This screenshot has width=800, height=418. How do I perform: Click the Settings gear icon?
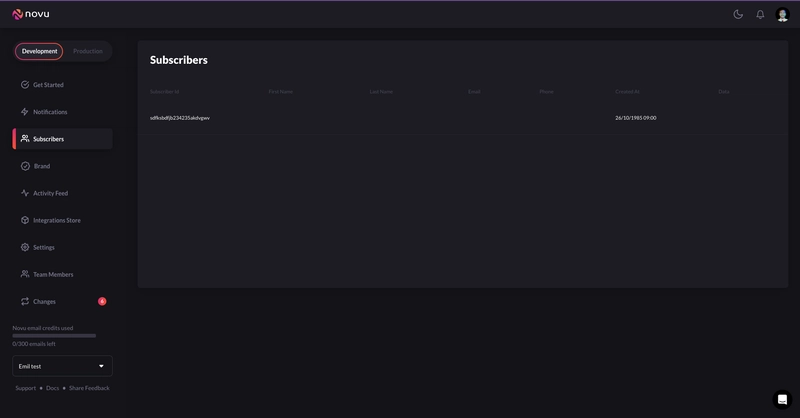(25, 247)
